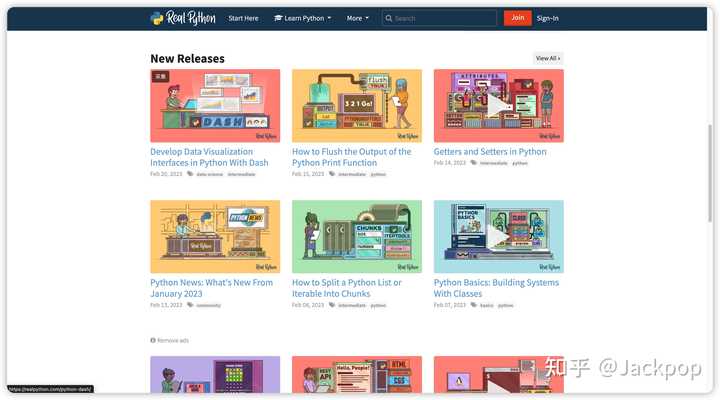720x400 pixels.
Task: Open 'Getters and Setters in Python' title link
Action: [x=490, y=152]
